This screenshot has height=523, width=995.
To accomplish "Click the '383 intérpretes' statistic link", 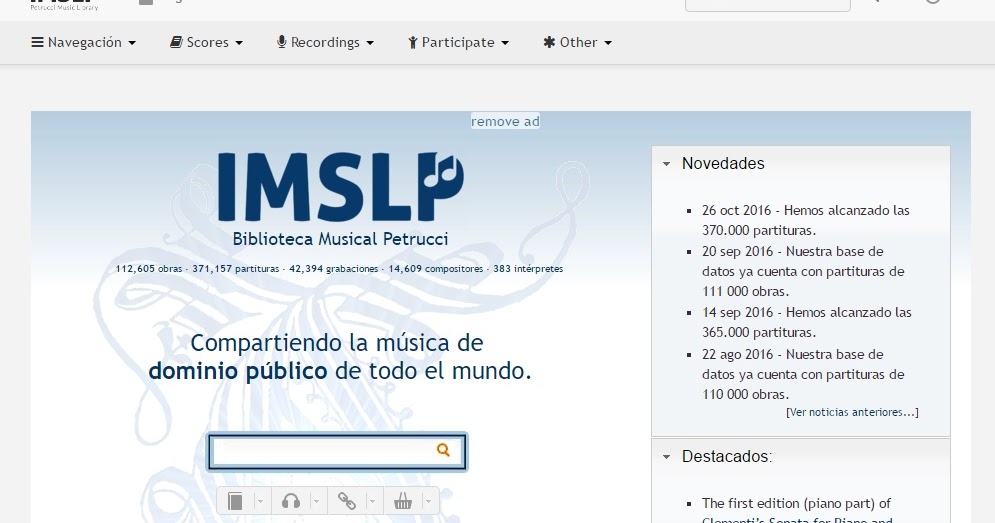I will [528, 268].
